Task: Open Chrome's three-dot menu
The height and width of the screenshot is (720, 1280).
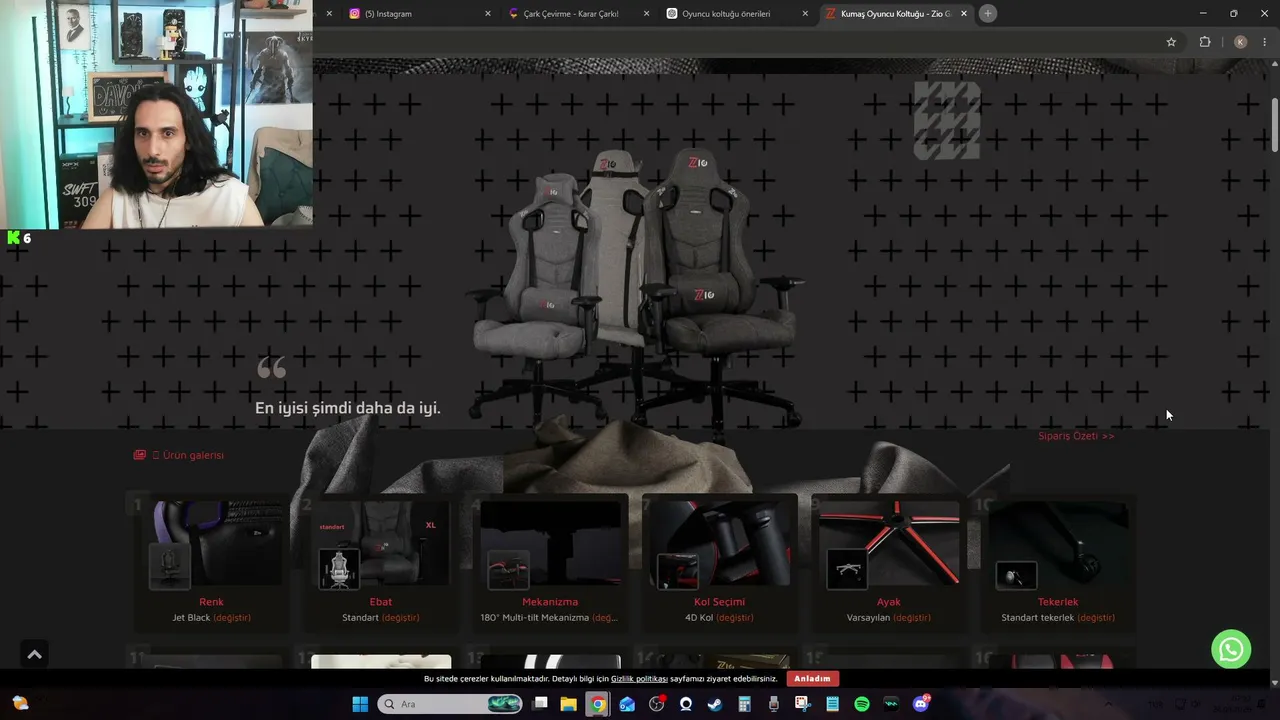Action: click(x=1265, y=42)
